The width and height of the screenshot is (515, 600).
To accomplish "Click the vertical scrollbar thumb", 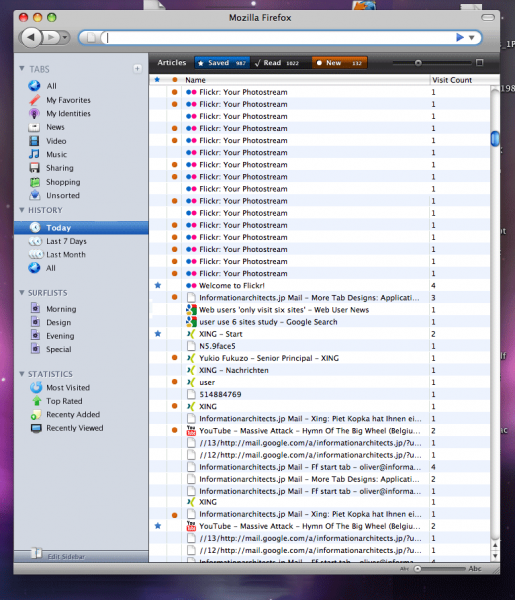I will click(495, 139).
